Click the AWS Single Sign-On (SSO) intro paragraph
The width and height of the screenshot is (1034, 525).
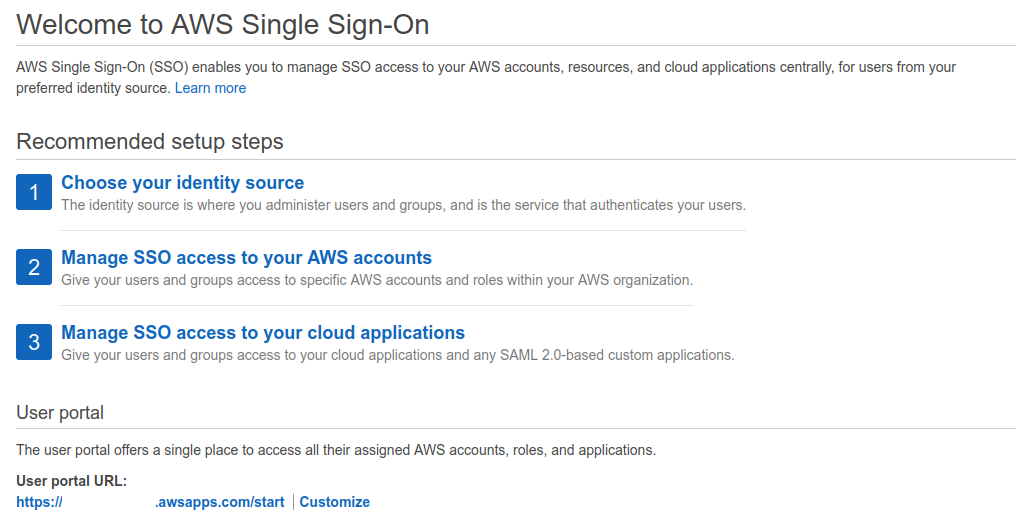pos(486,78)
